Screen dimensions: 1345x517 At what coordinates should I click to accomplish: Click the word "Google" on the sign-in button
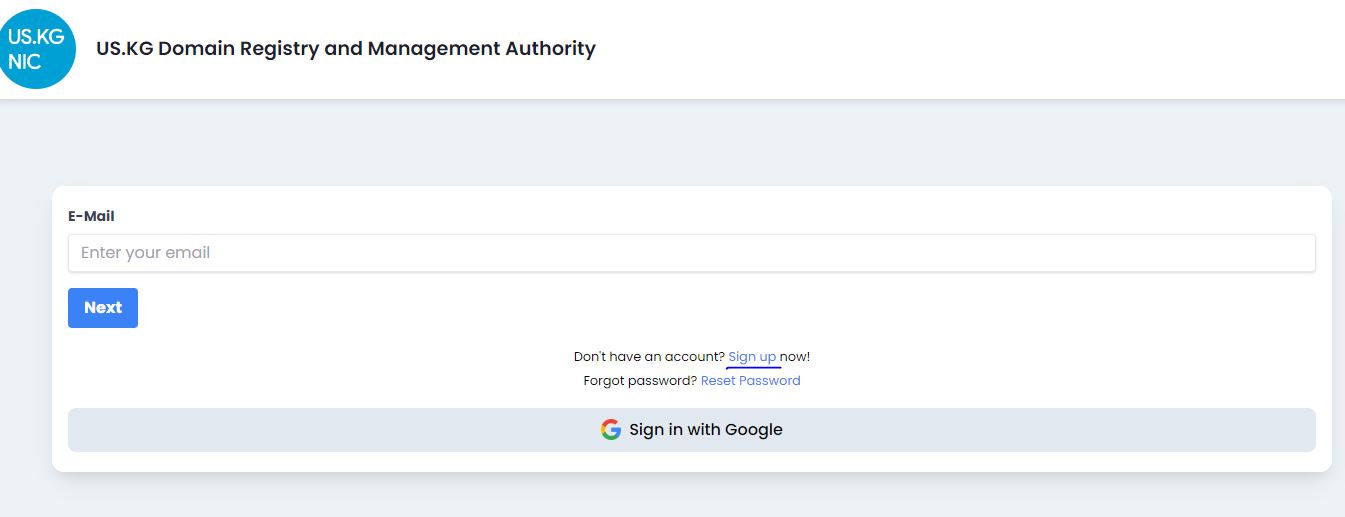tap(754, 430)
